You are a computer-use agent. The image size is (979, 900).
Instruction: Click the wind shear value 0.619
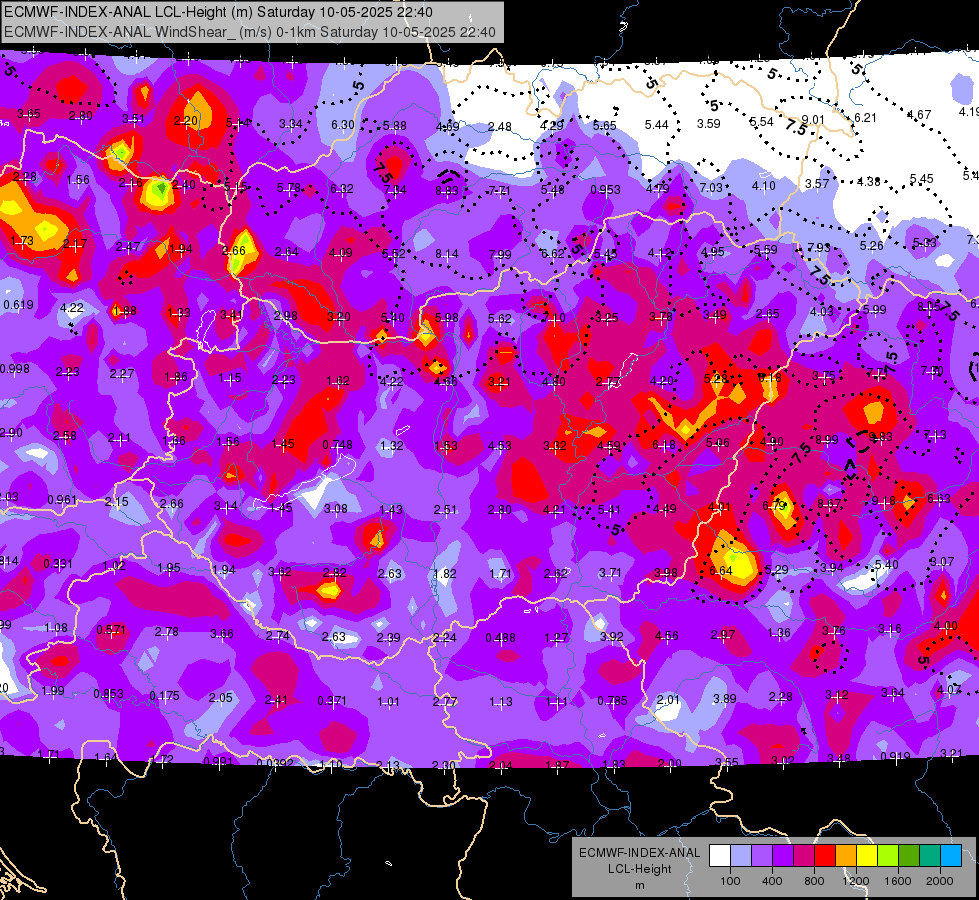click(19, 305)
